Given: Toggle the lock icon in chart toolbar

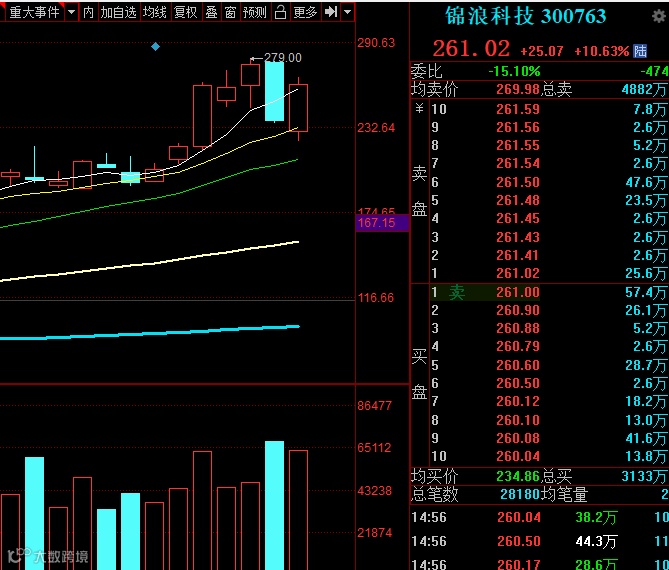Looking at the screenshot, I should pos(280,12).
